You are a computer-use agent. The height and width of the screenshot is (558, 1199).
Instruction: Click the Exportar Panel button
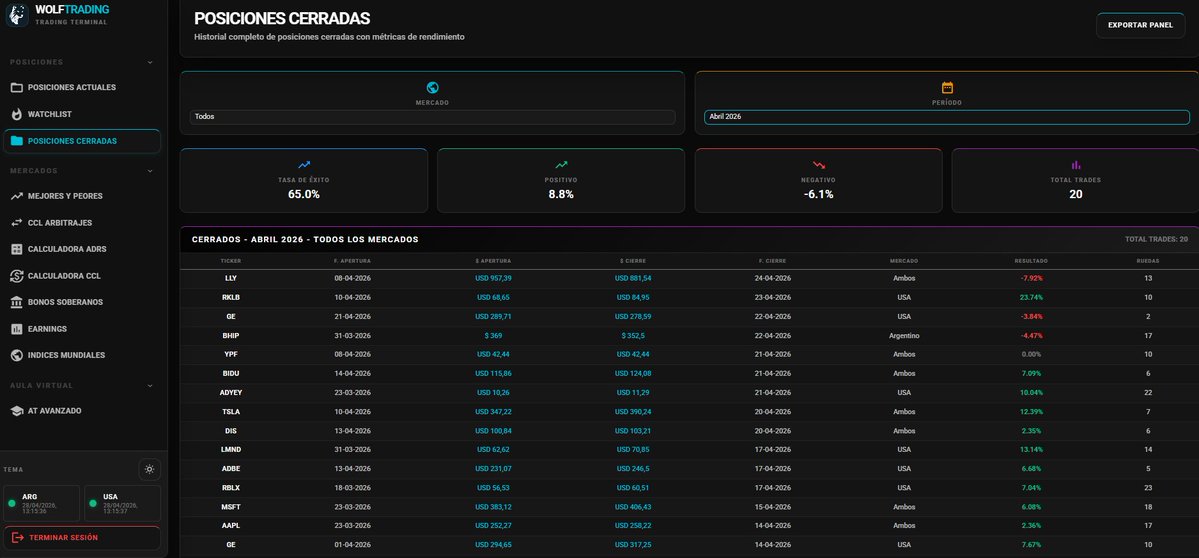pos(1140,25)
